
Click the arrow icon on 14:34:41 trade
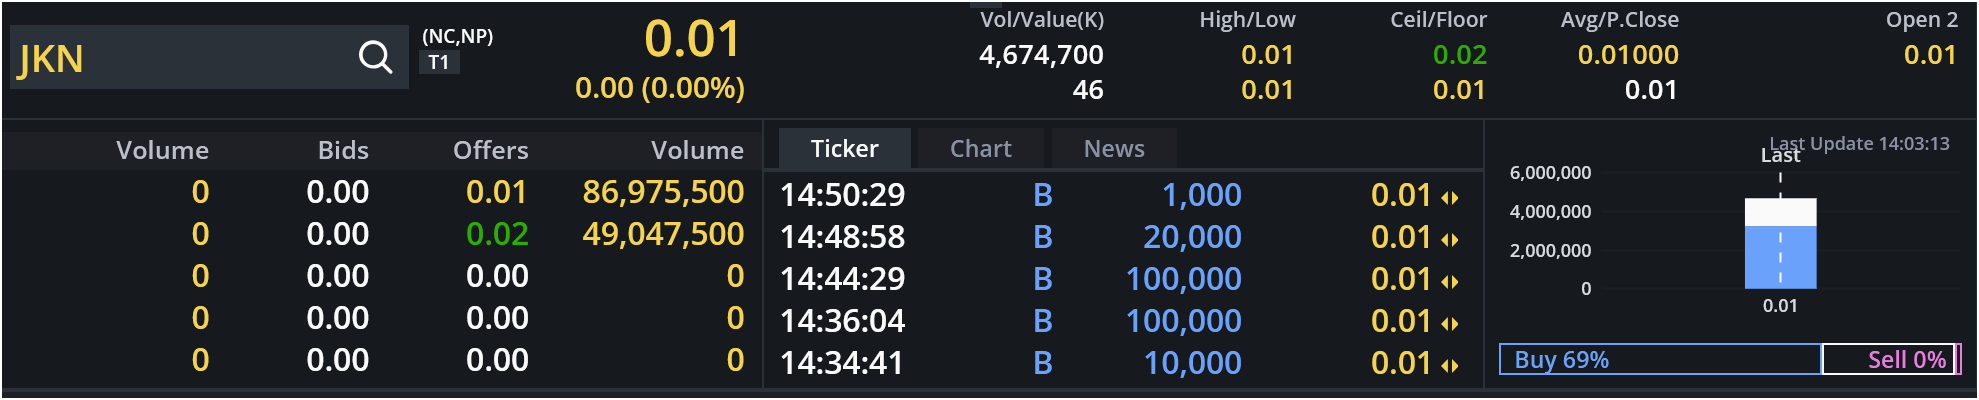point(1449,366)
